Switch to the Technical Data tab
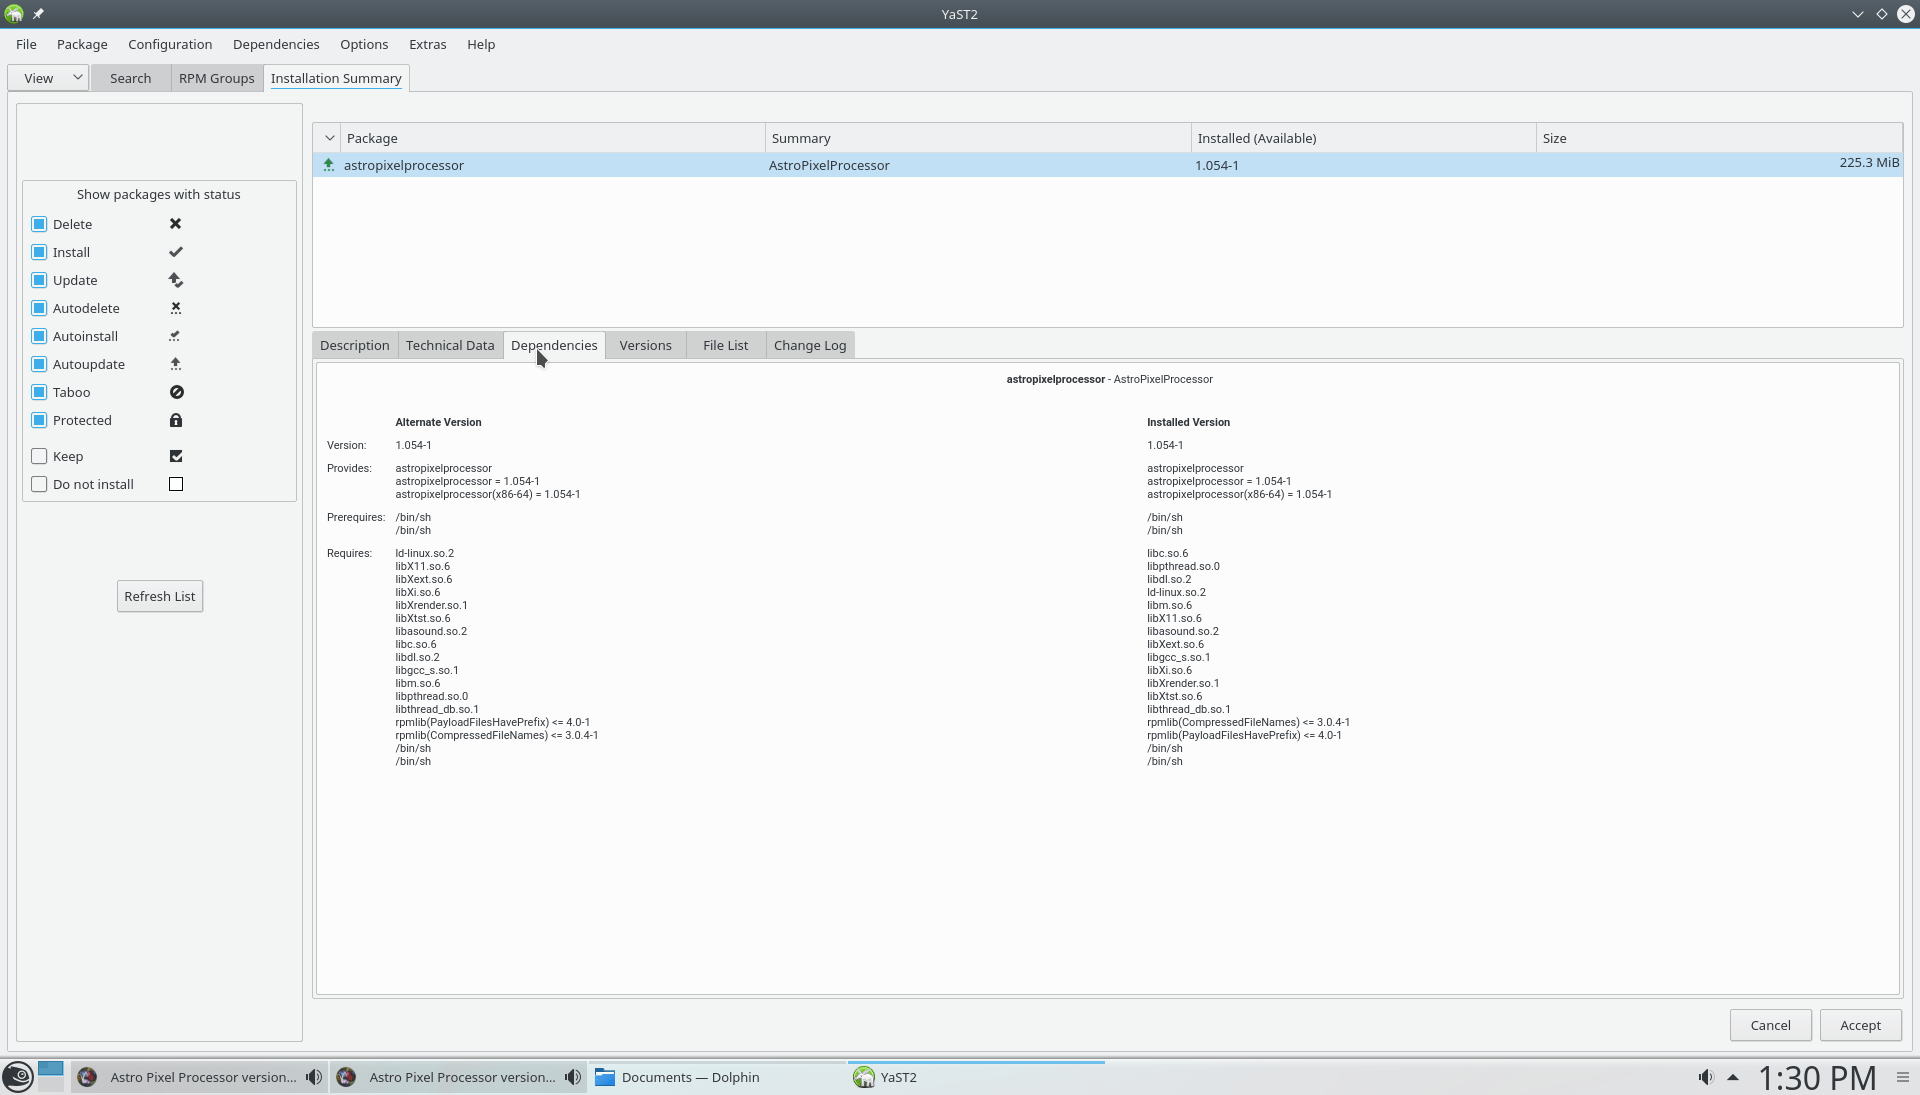1920x1095 pixels. (x=450, y=345)
